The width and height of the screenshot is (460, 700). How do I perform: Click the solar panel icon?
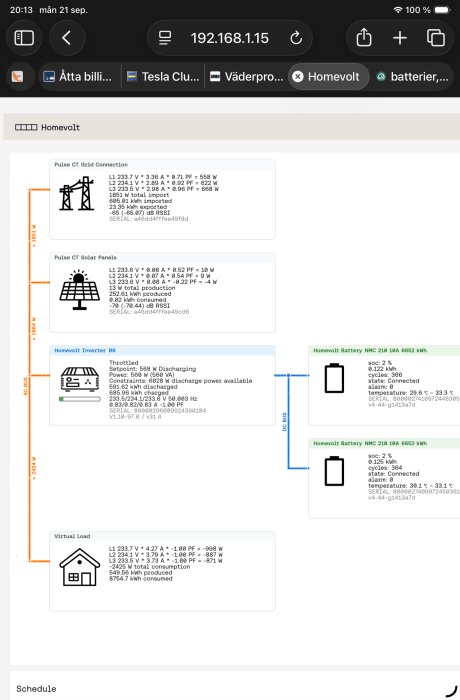(x=79, y=289)
